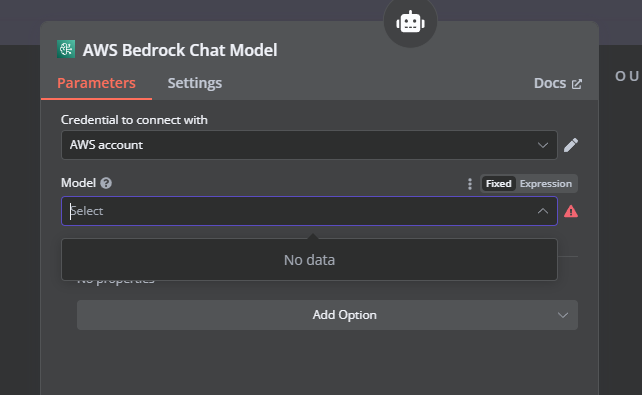Collapse the Model dropdown using its chevron

coord(543,211)
